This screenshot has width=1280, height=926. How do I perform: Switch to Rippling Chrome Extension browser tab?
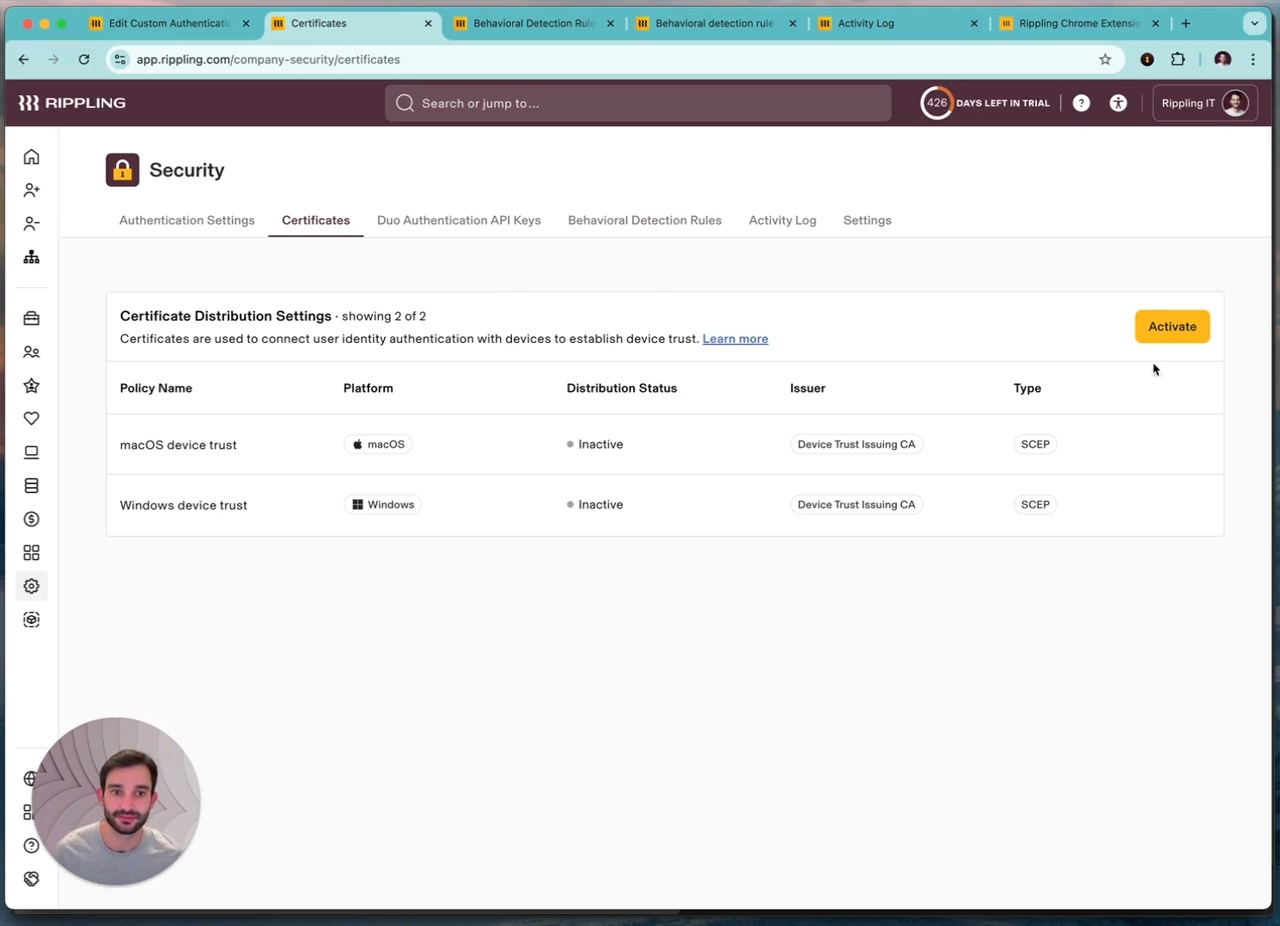pos(1080,23)
